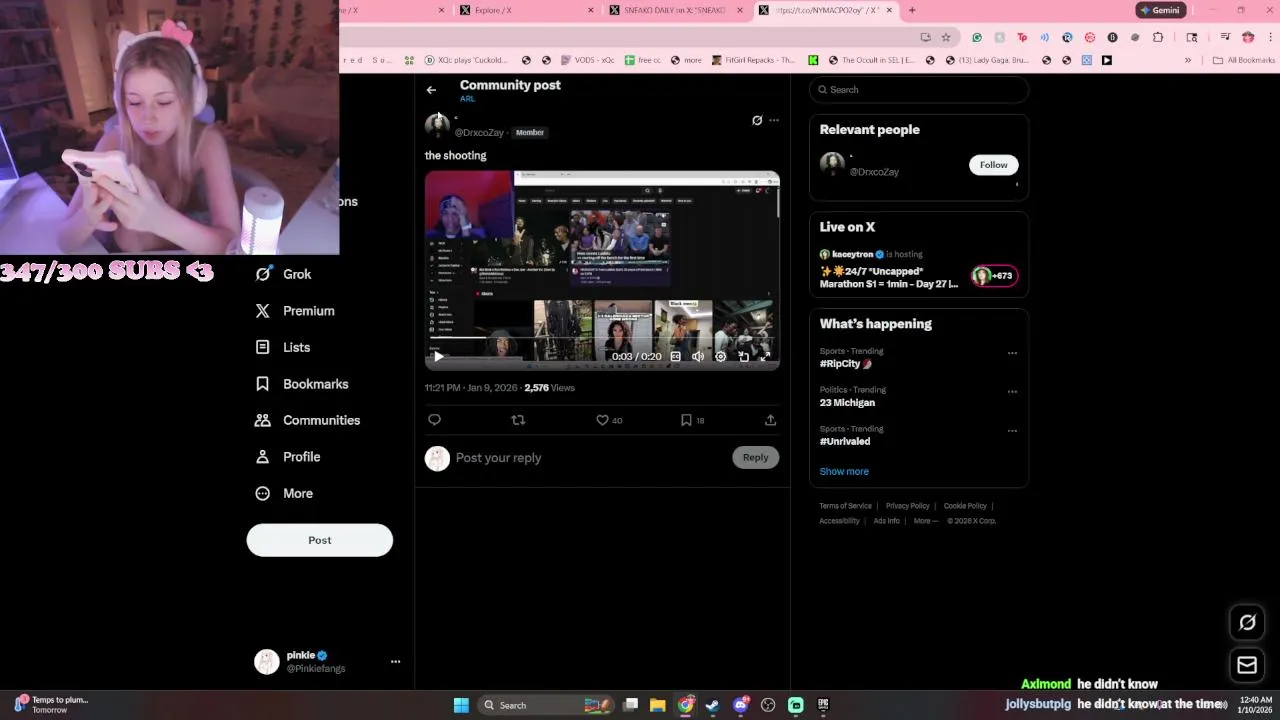
Task: Open the floating Grok button
Action: tap(1247, 623)
